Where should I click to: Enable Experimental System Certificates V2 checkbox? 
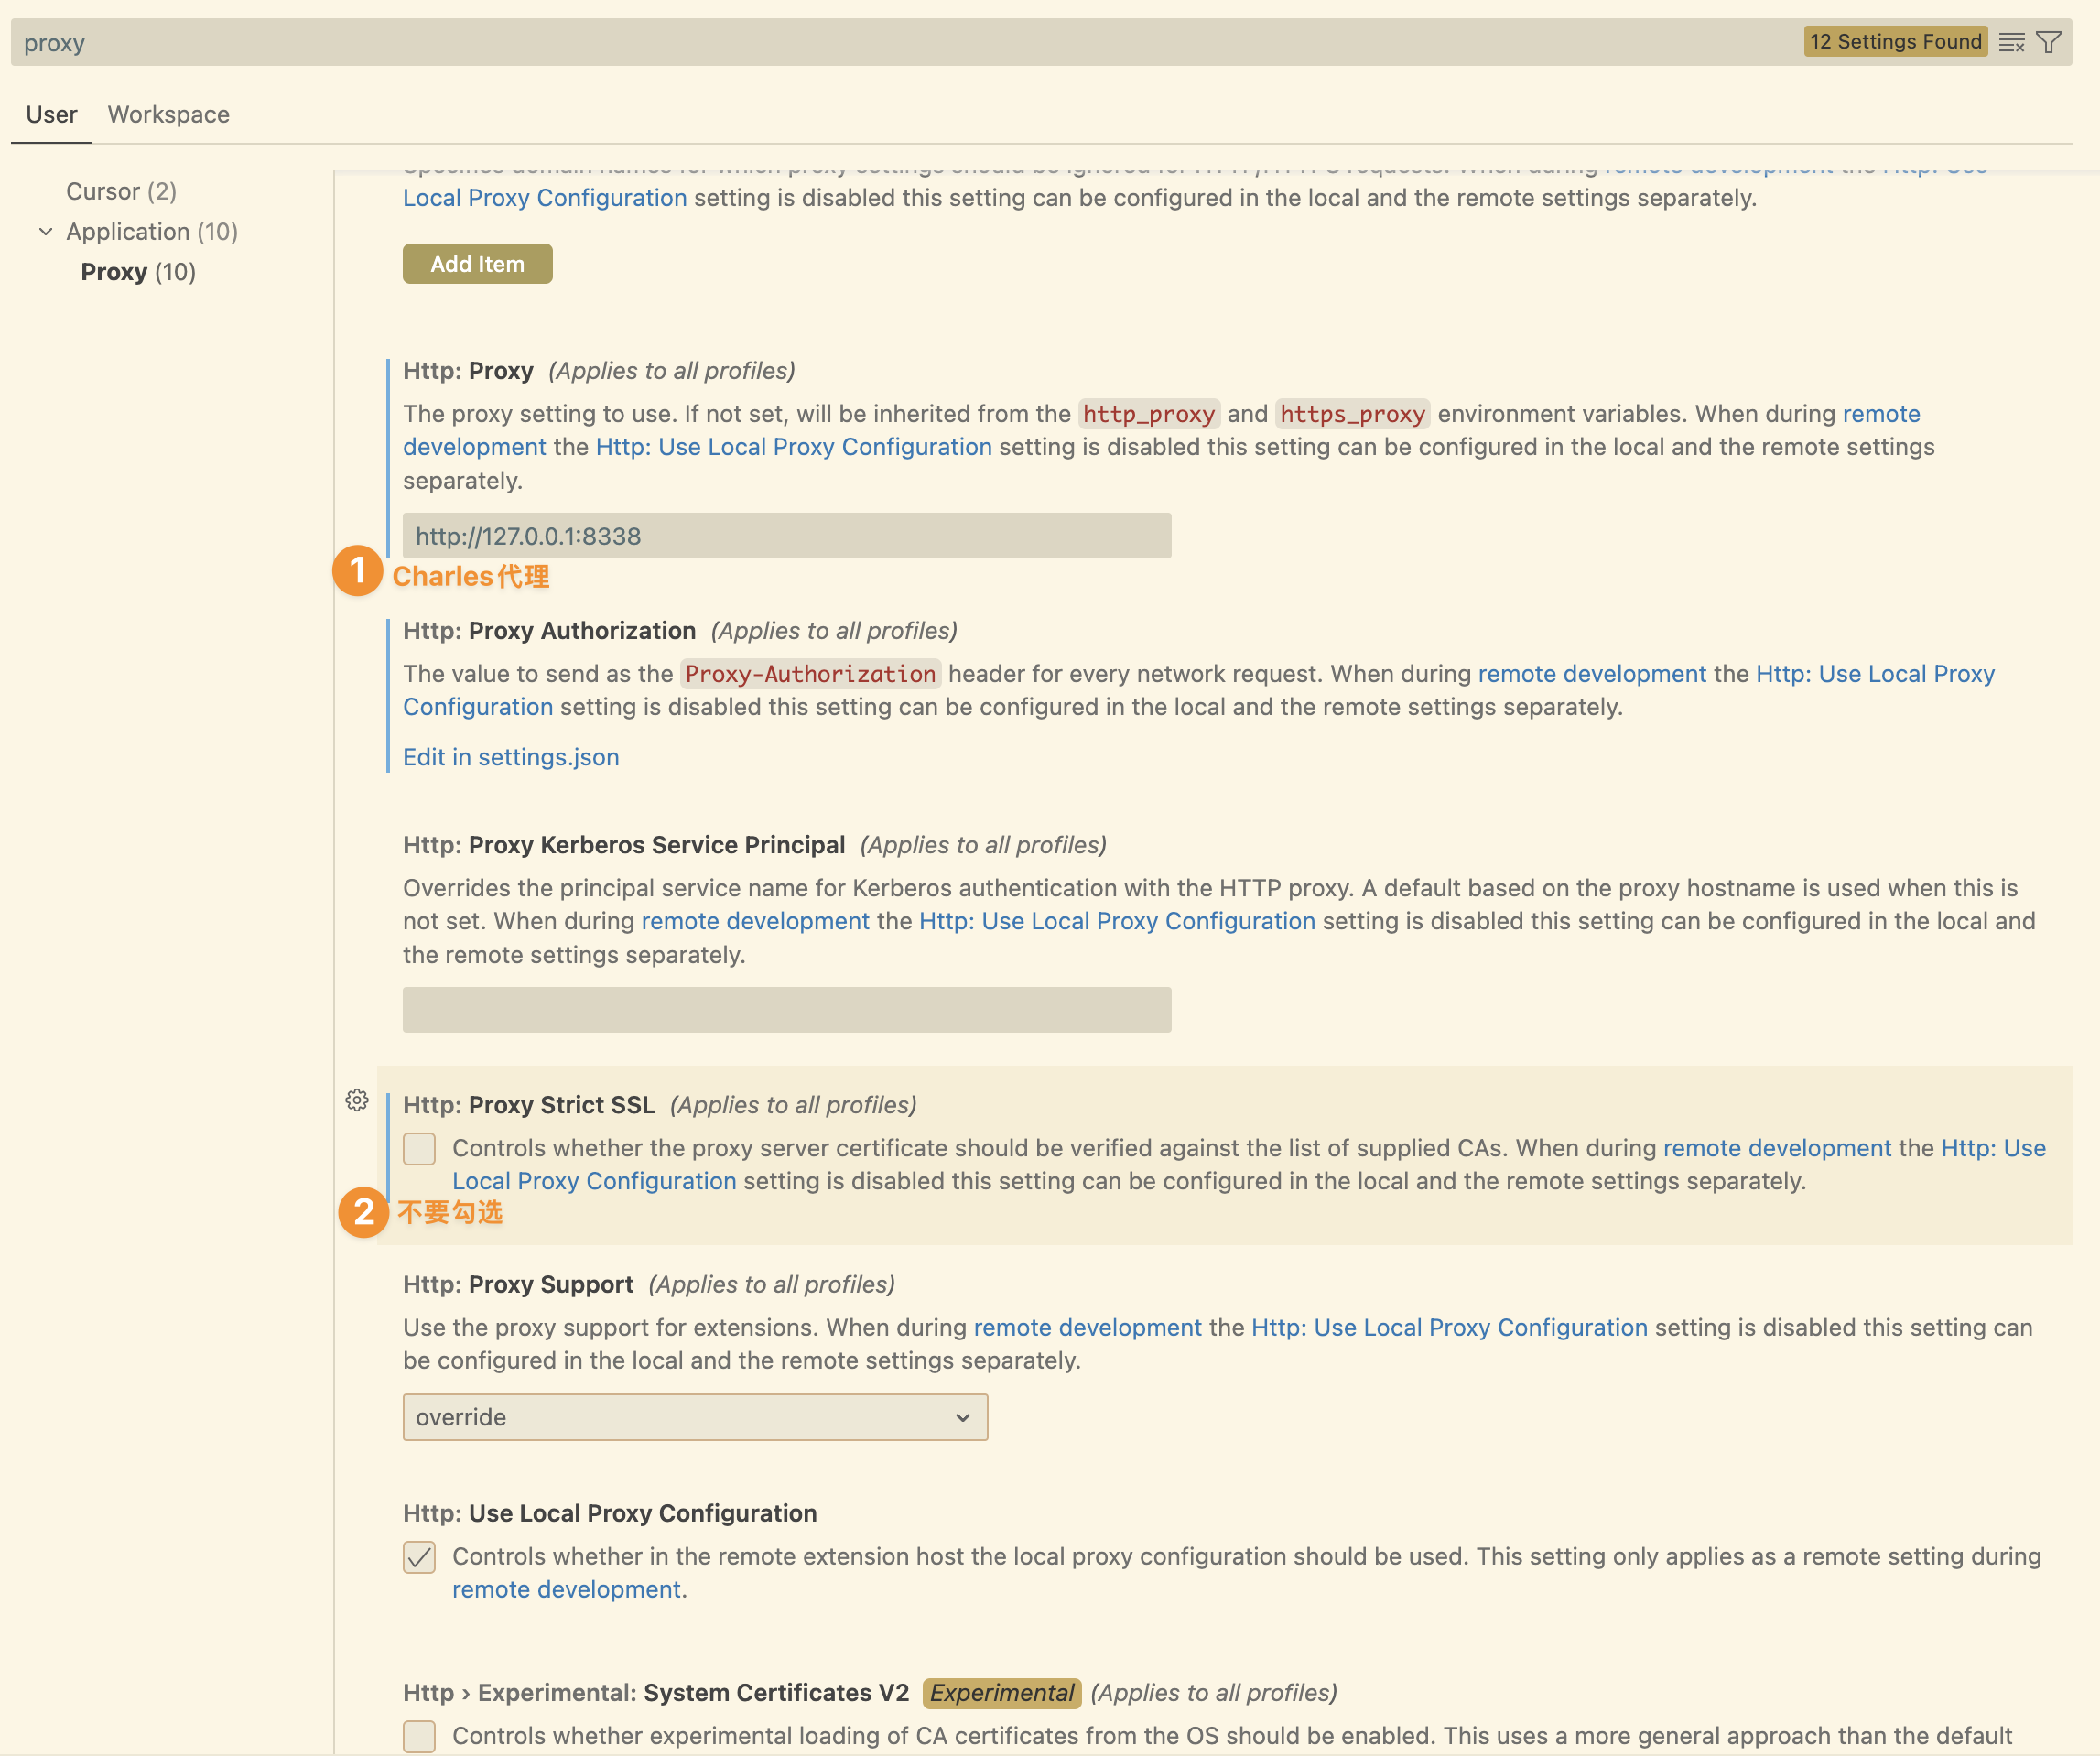(419, 1735)
